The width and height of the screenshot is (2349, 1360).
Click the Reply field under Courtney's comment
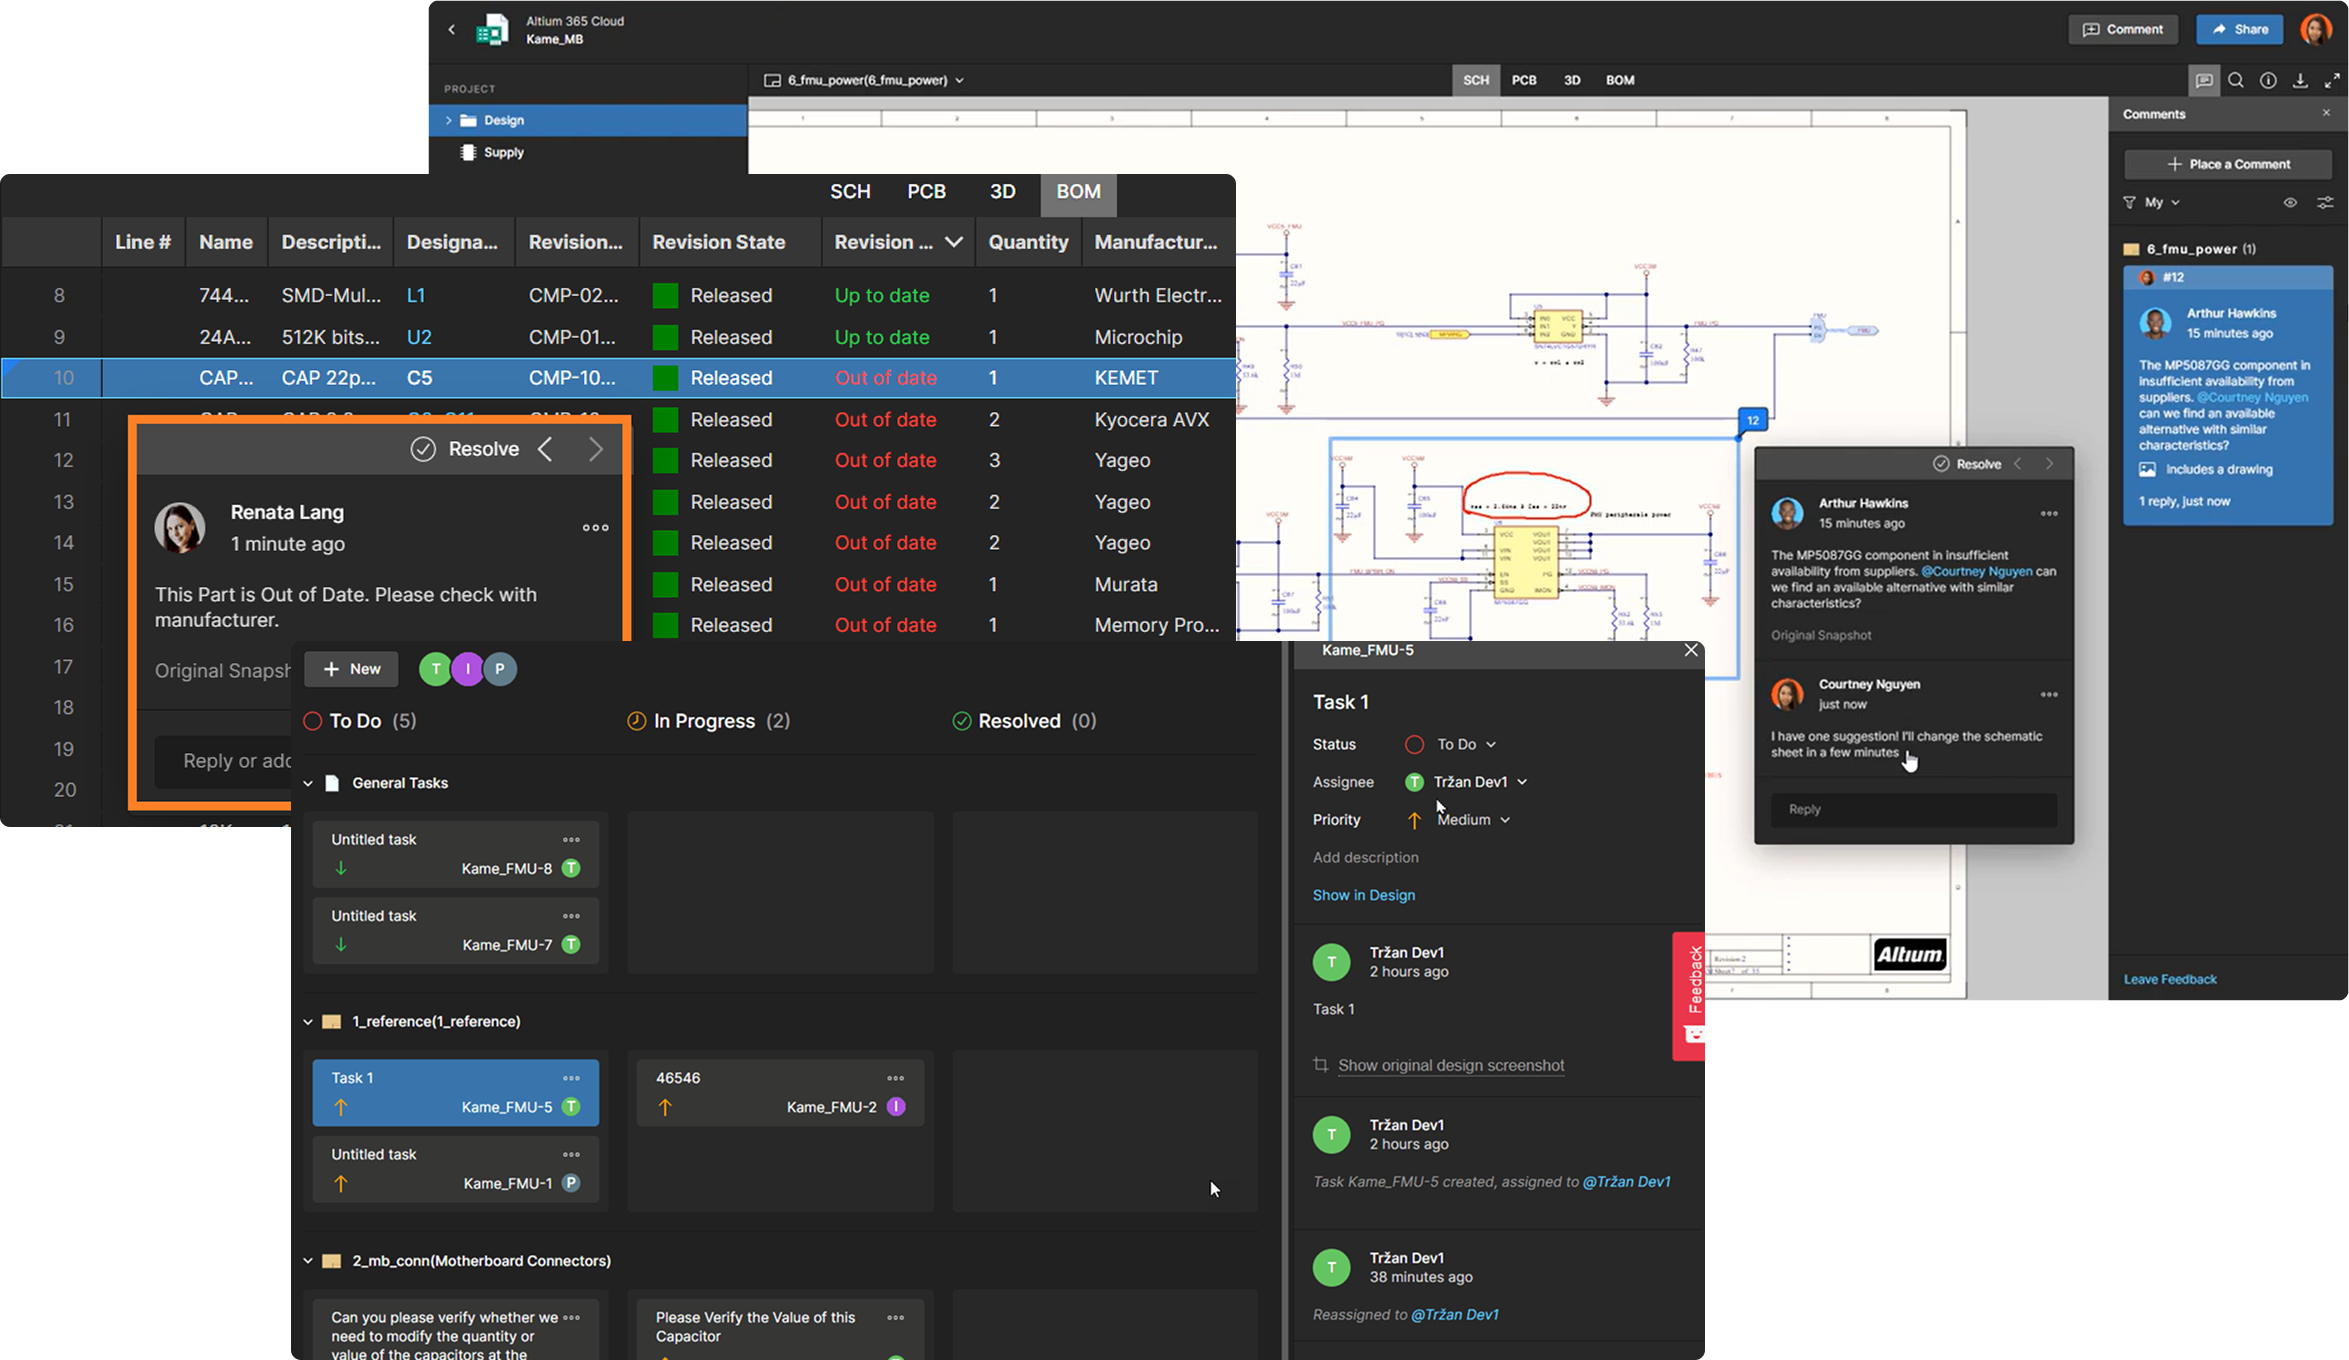pyautogui.click(x=1913, y=809)
